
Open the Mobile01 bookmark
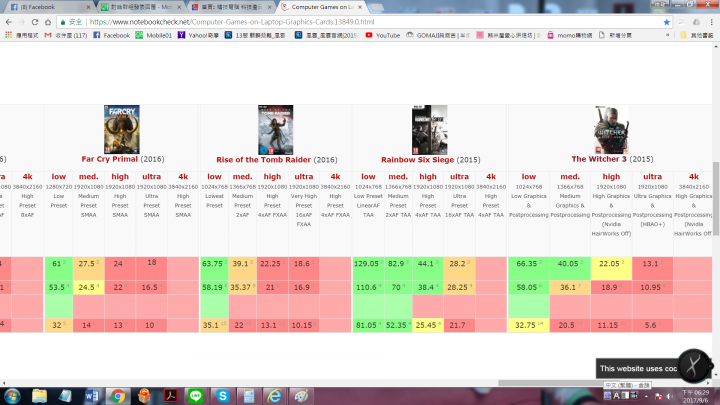coord(153,35)
